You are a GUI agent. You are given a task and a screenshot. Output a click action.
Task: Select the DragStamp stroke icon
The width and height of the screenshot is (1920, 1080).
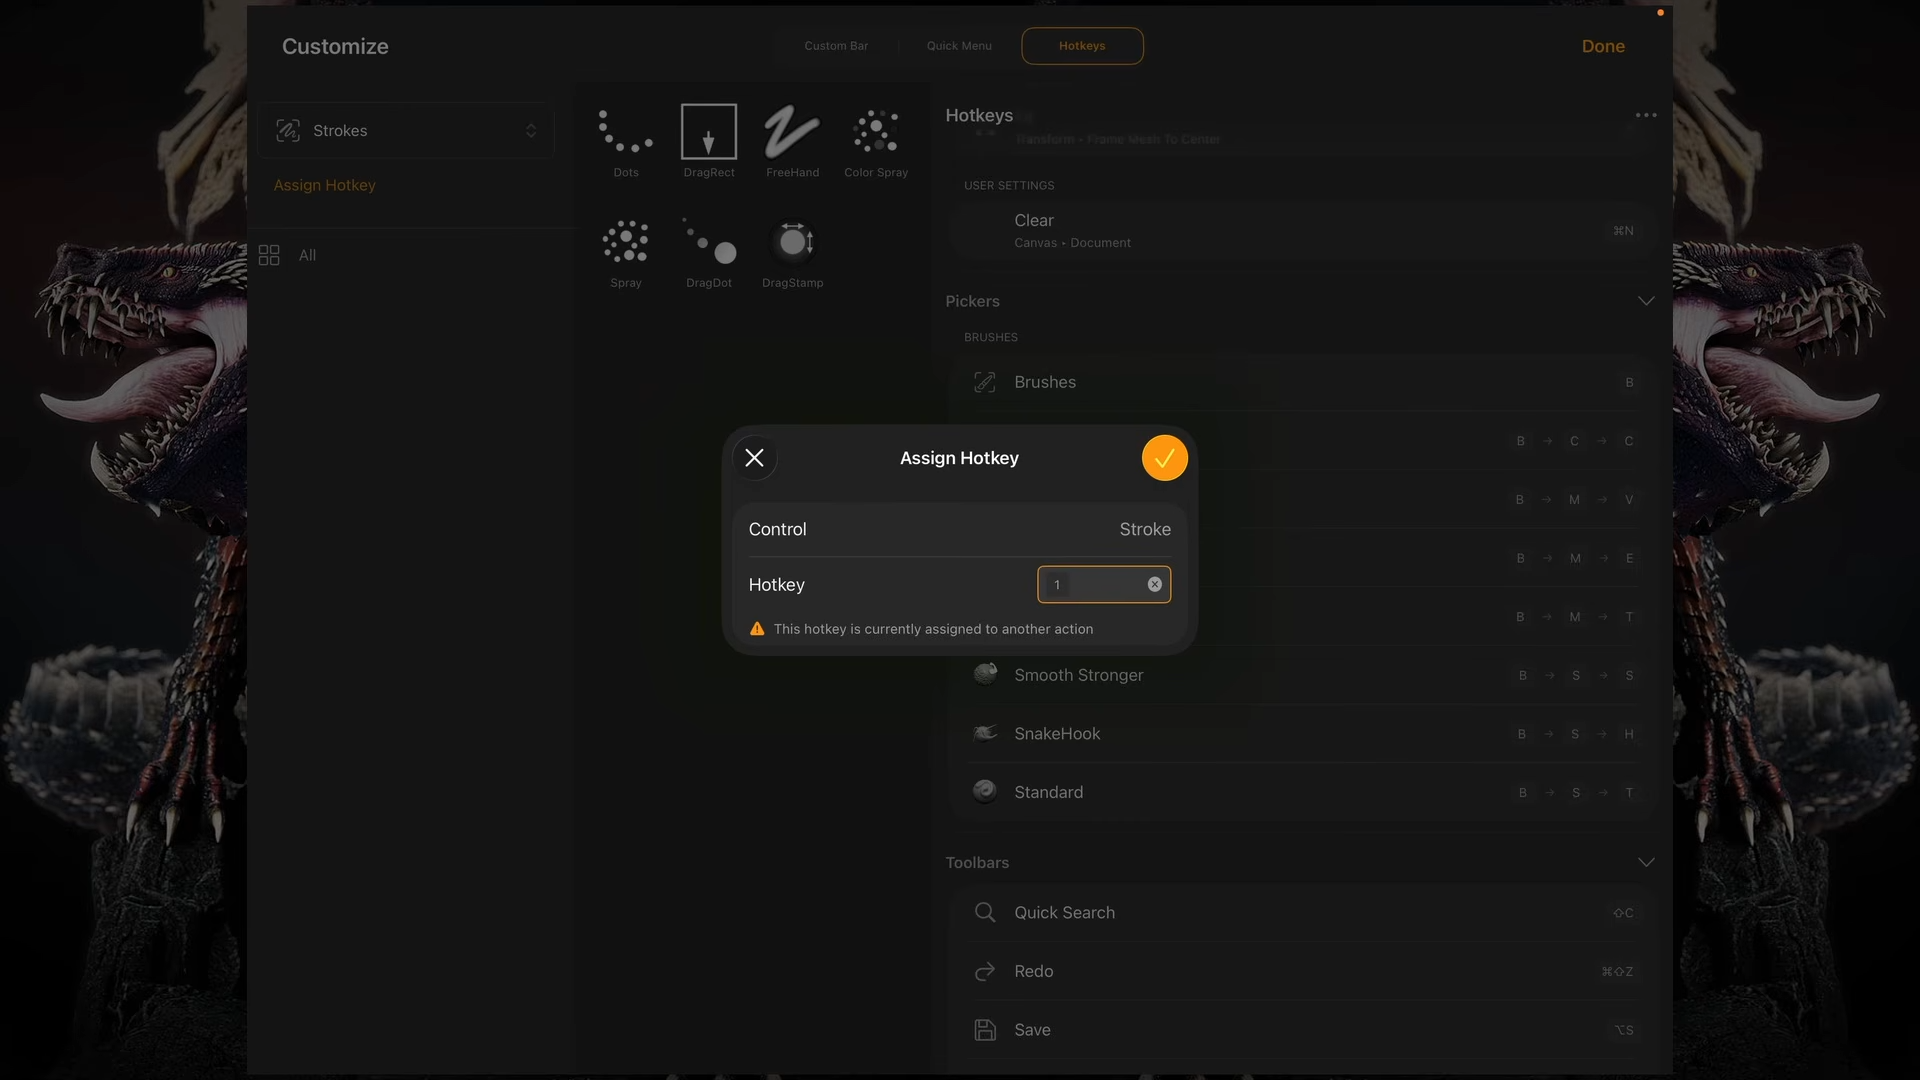(793, 242)
